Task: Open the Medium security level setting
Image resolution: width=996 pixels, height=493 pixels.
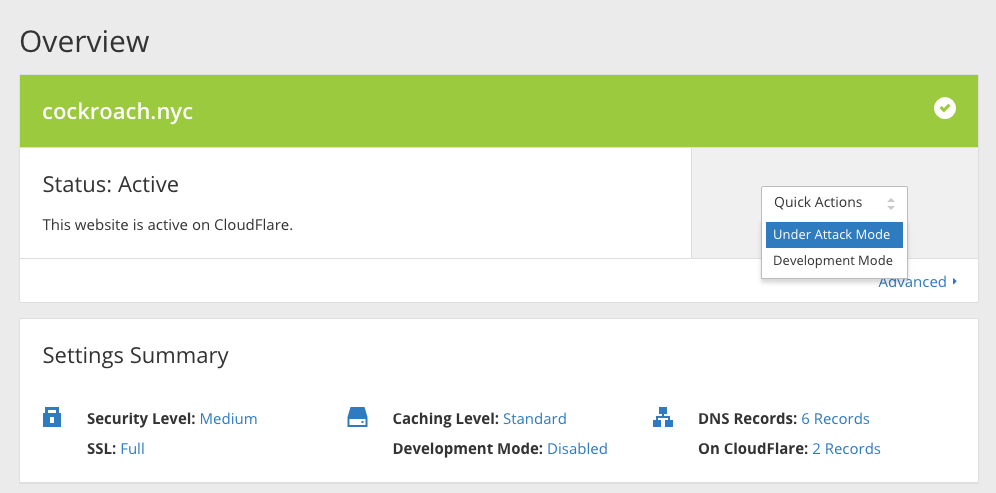Action: click(x=229, y=419)
